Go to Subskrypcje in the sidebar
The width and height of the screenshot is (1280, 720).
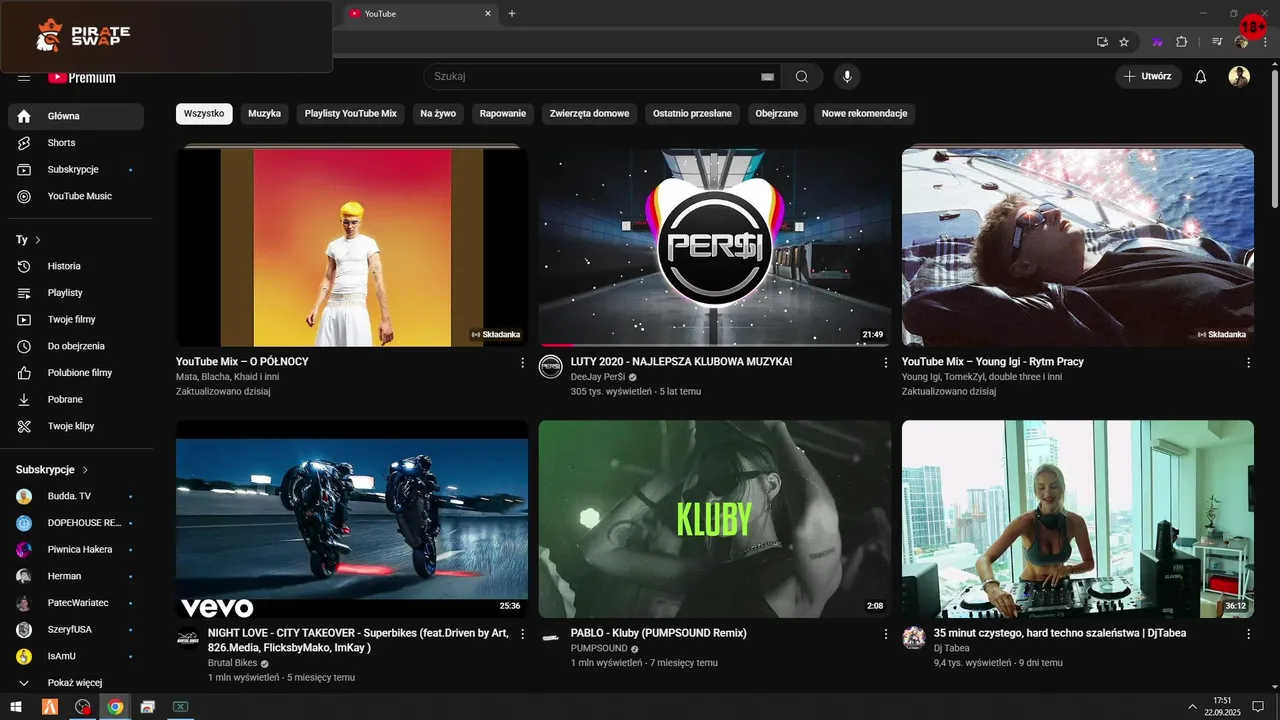76,170
